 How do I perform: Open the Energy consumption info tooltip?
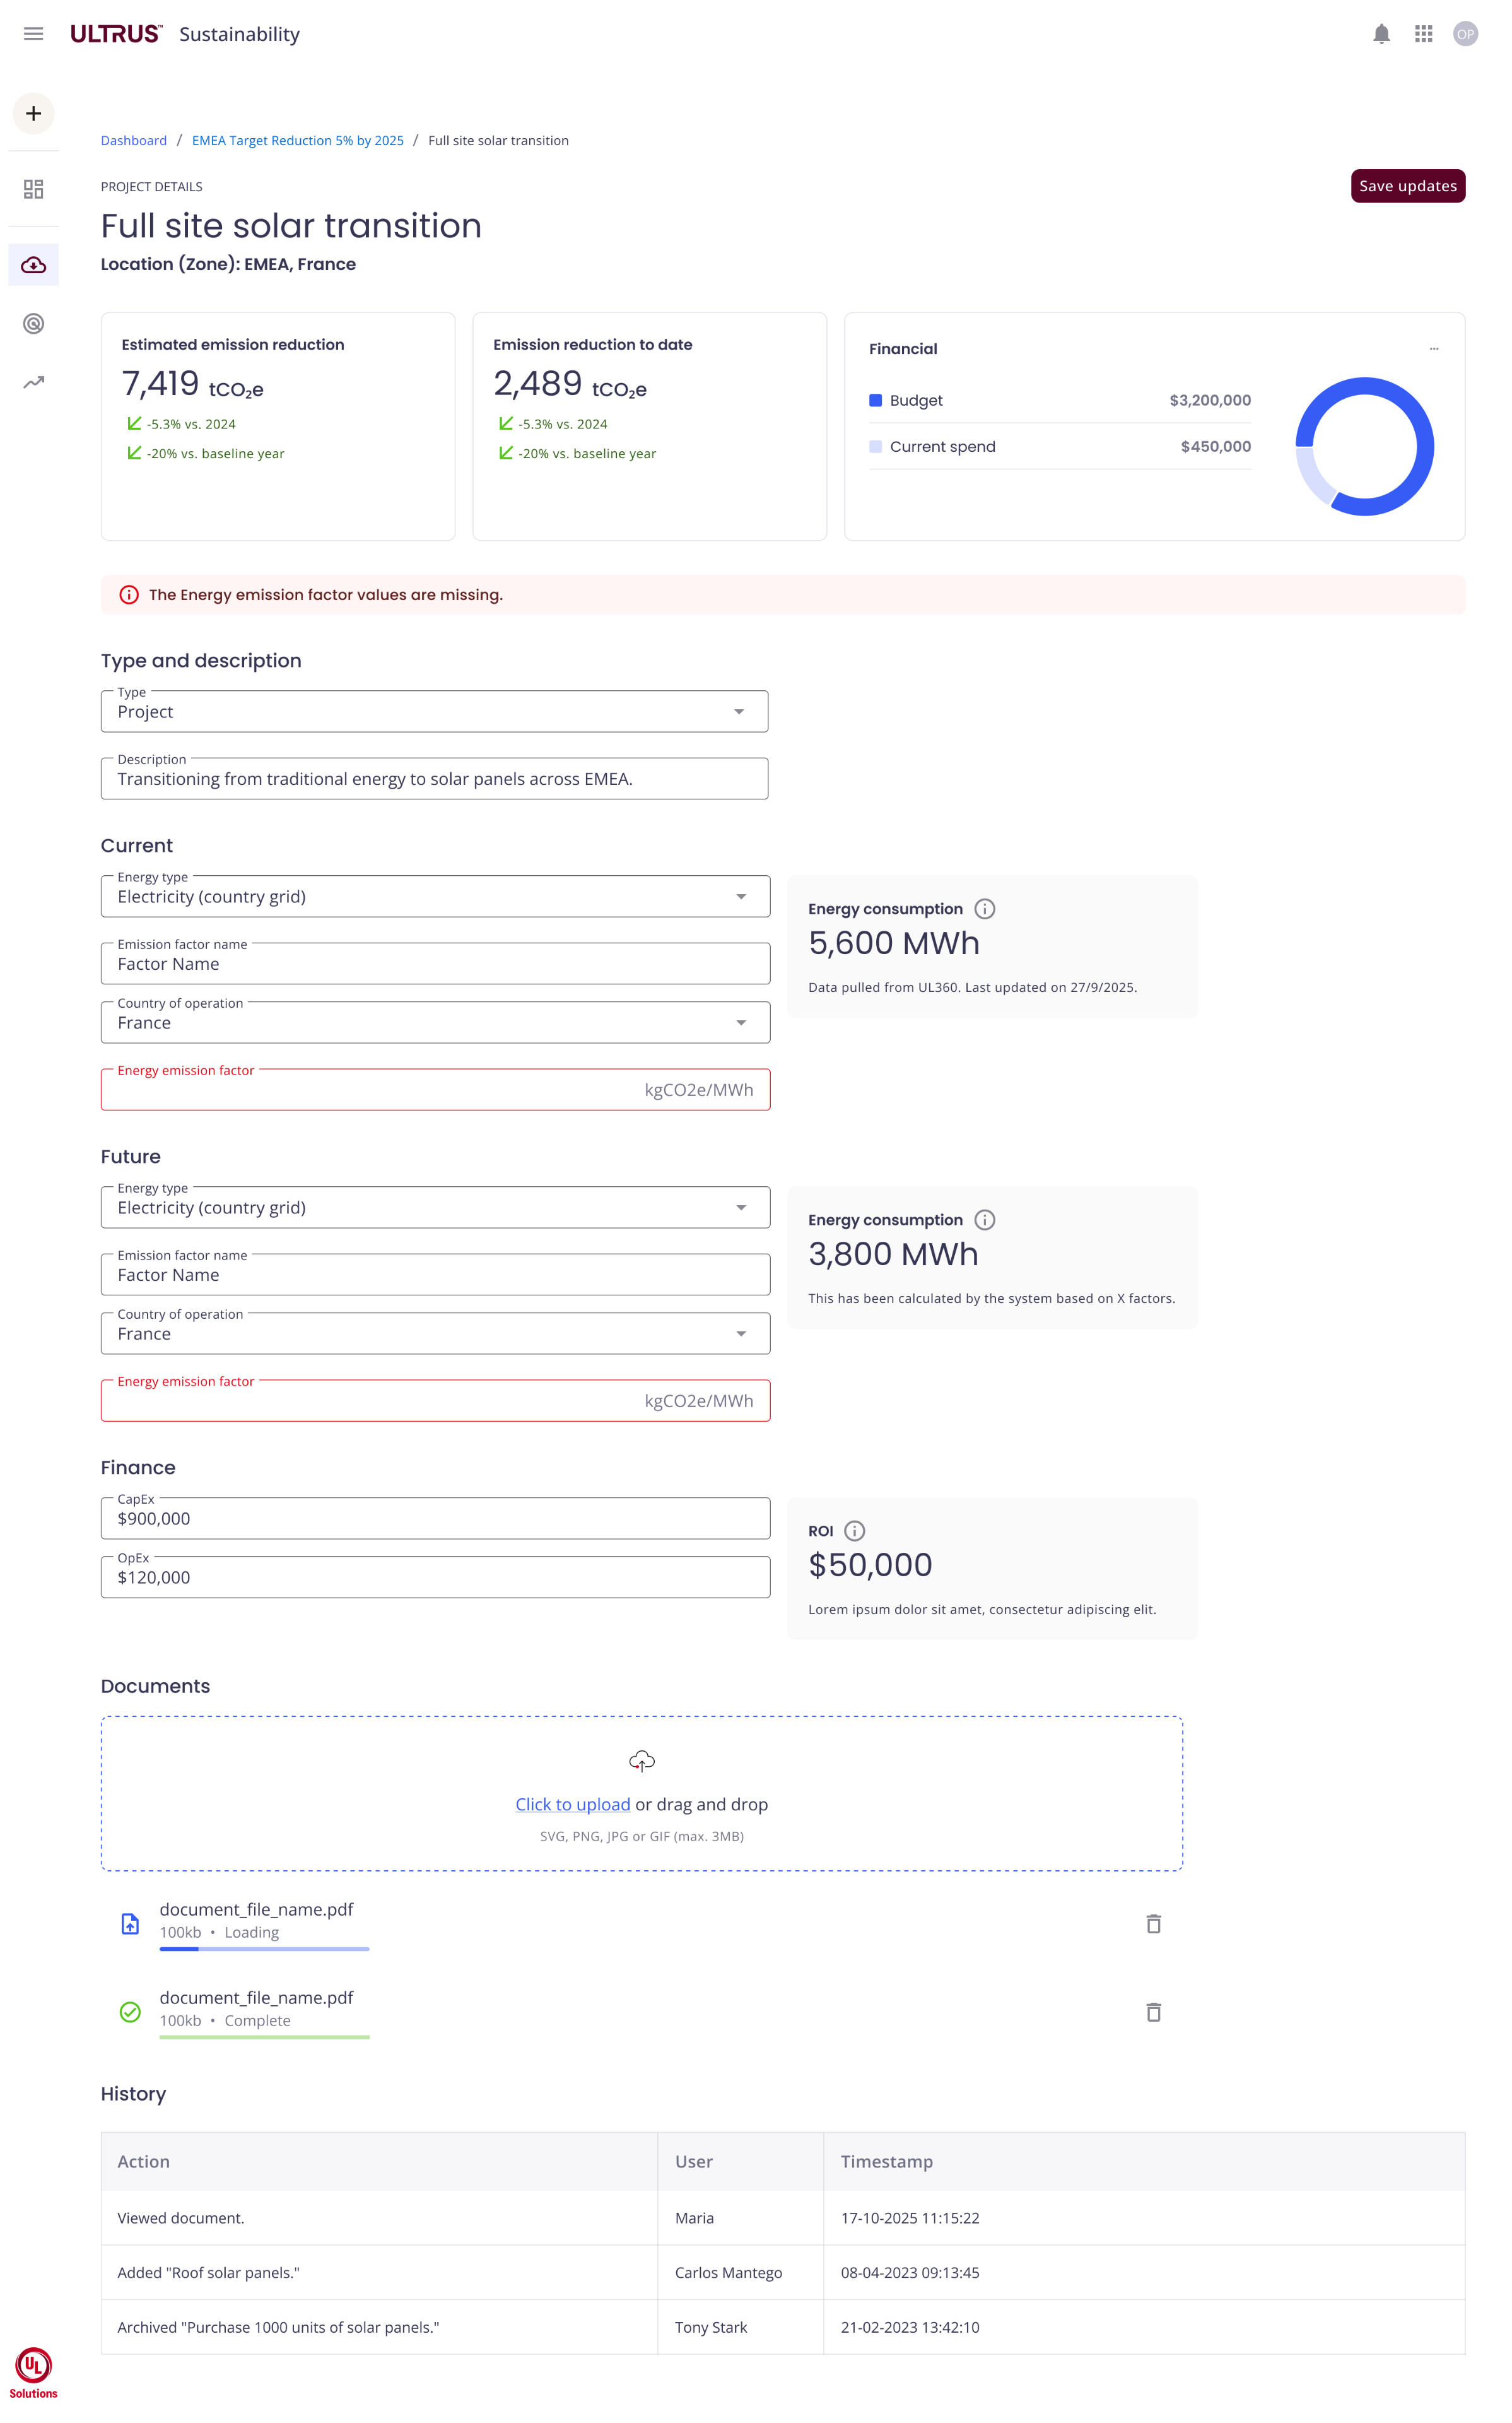coord(986,908)
